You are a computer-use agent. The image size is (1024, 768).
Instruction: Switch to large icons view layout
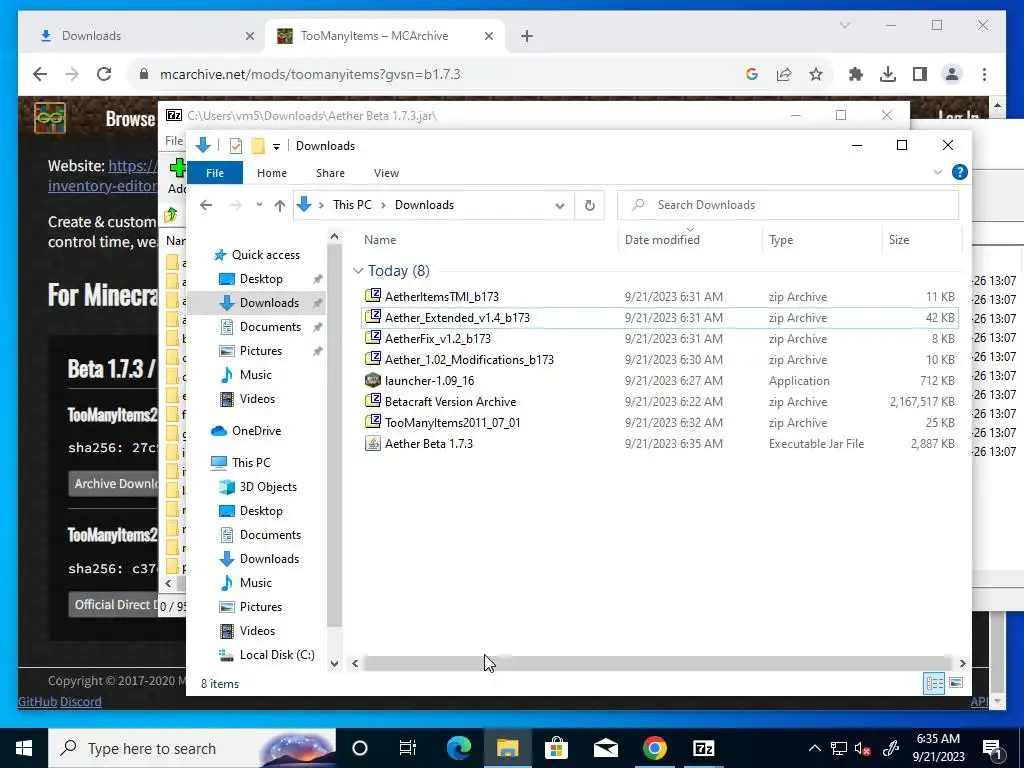tap(956, 683)
